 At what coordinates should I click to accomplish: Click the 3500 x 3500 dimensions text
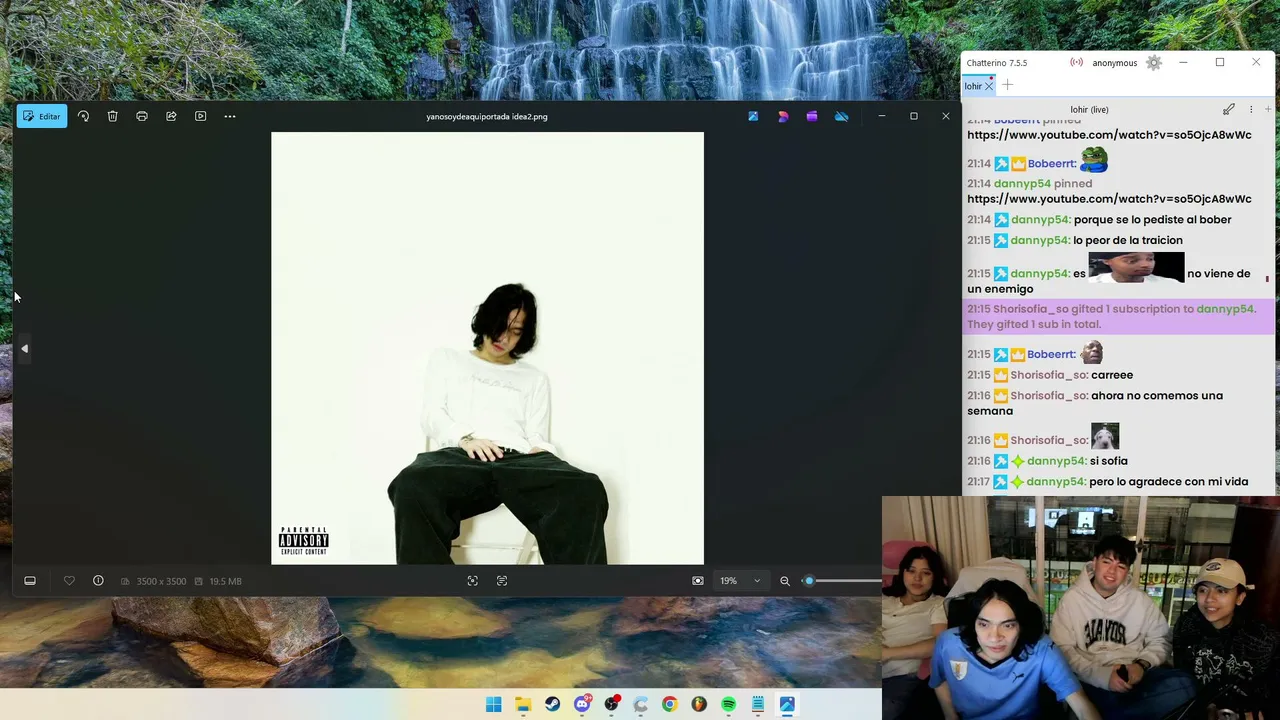coord(161,581)
